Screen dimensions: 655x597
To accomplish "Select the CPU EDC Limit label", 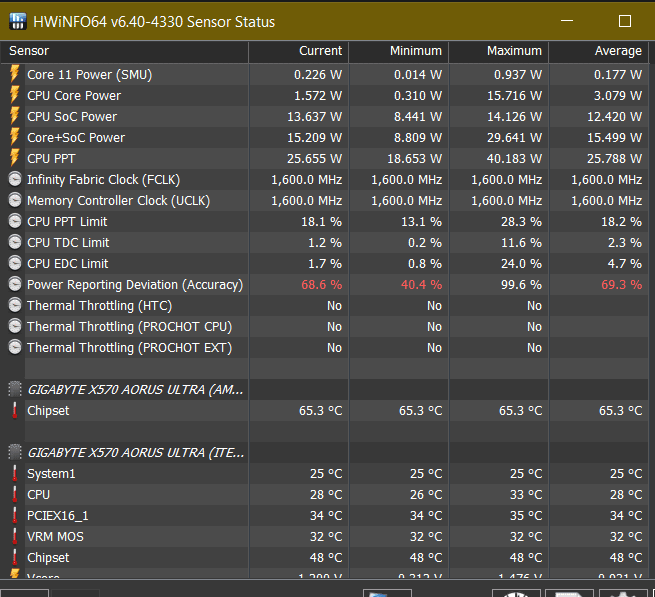I will 67,264.
